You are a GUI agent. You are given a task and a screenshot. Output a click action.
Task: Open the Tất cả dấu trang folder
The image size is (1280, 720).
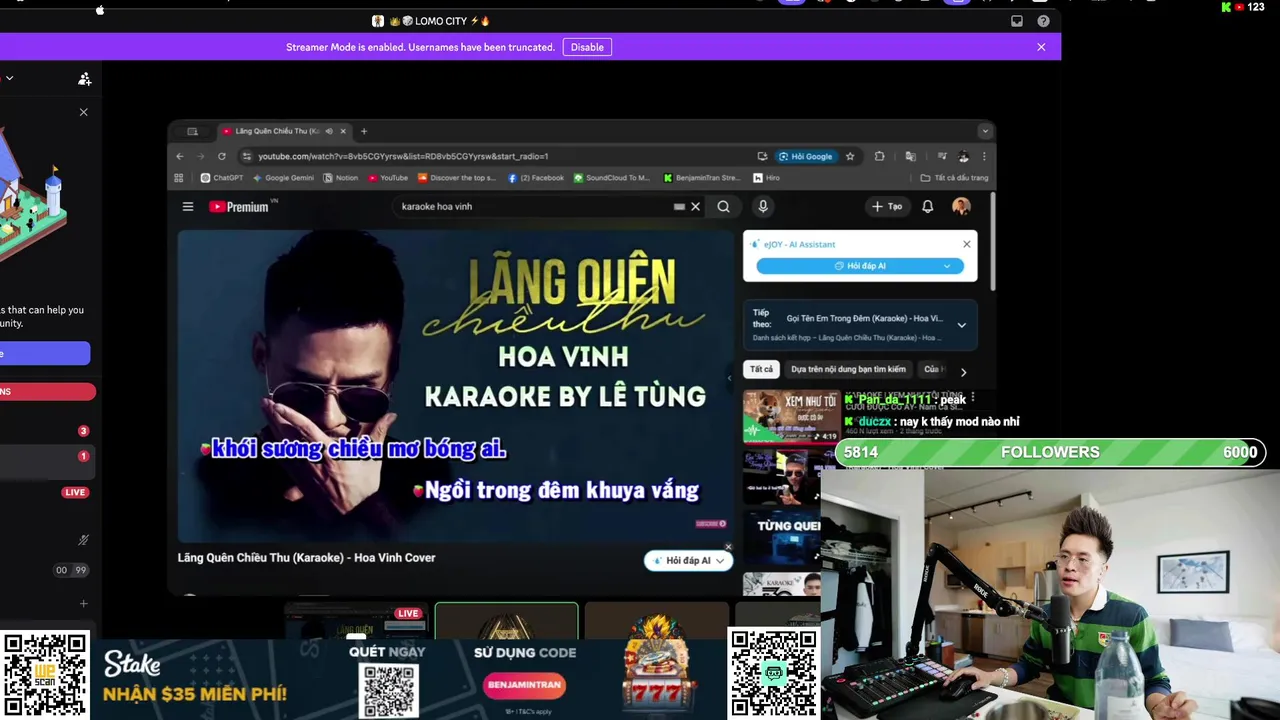(x=955, y=178)
